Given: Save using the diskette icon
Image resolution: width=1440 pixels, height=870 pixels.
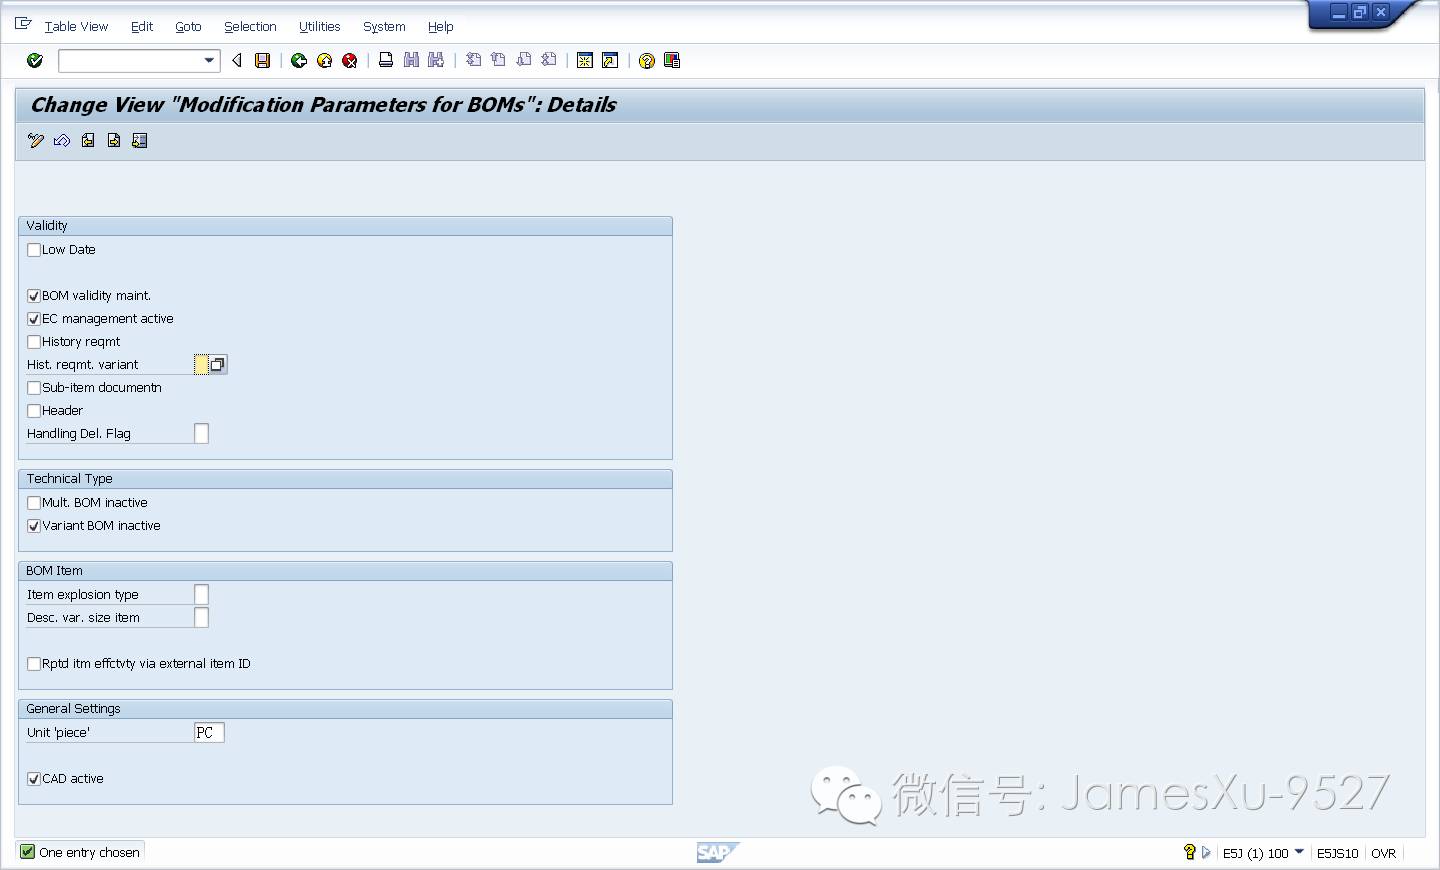Looking at the screenshot, I should point(262,61).
